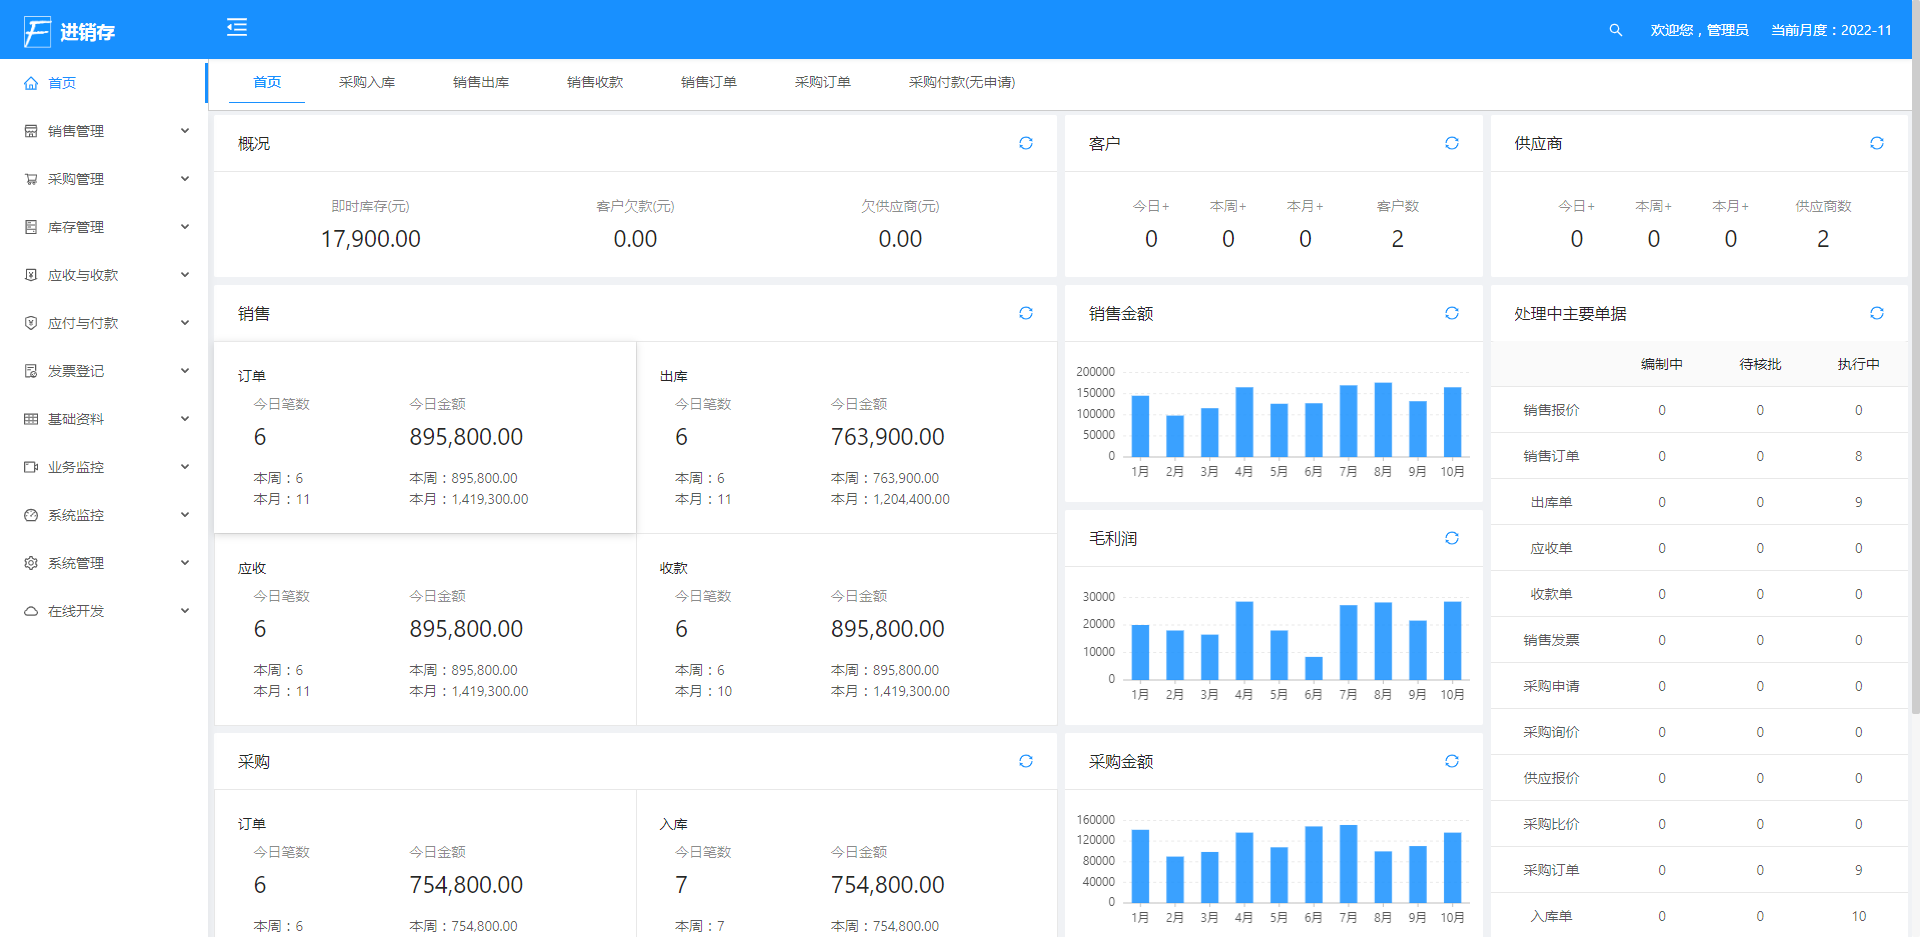The image size is (1920, 937).
Task: Expand the 系统管理 chevron
Action: 185,563
